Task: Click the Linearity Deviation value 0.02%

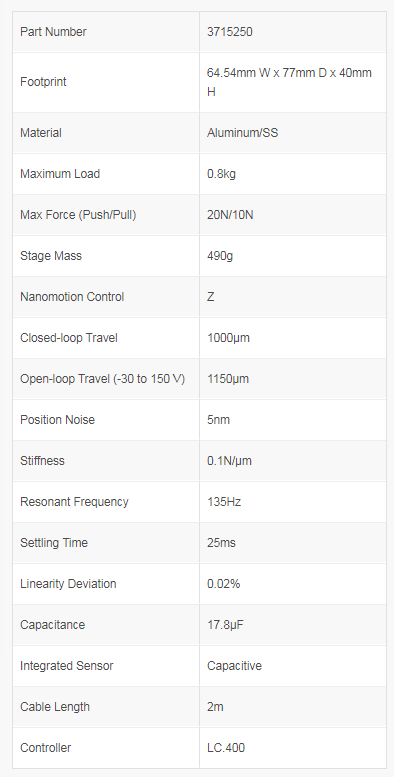Action: tap(224, 584)
